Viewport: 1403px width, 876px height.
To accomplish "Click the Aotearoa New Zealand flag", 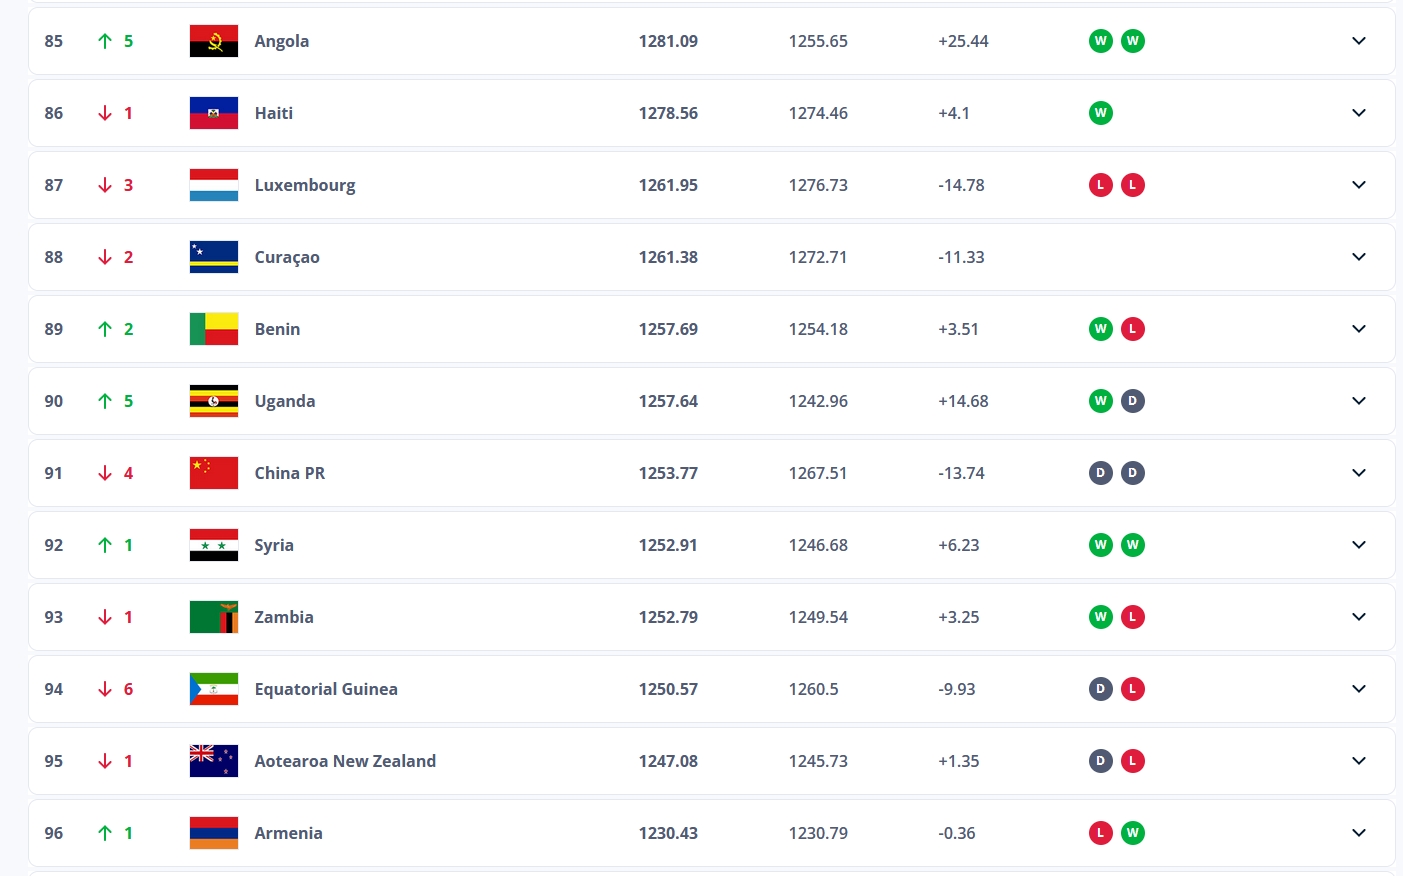I will coord(214,761).
